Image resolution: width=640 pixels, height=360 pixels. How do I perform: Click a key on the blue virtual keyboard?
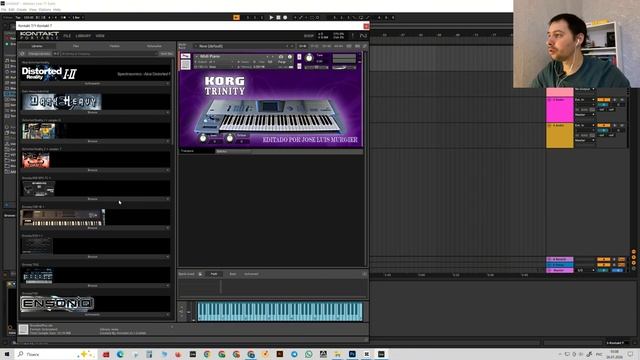coord(280,312)
